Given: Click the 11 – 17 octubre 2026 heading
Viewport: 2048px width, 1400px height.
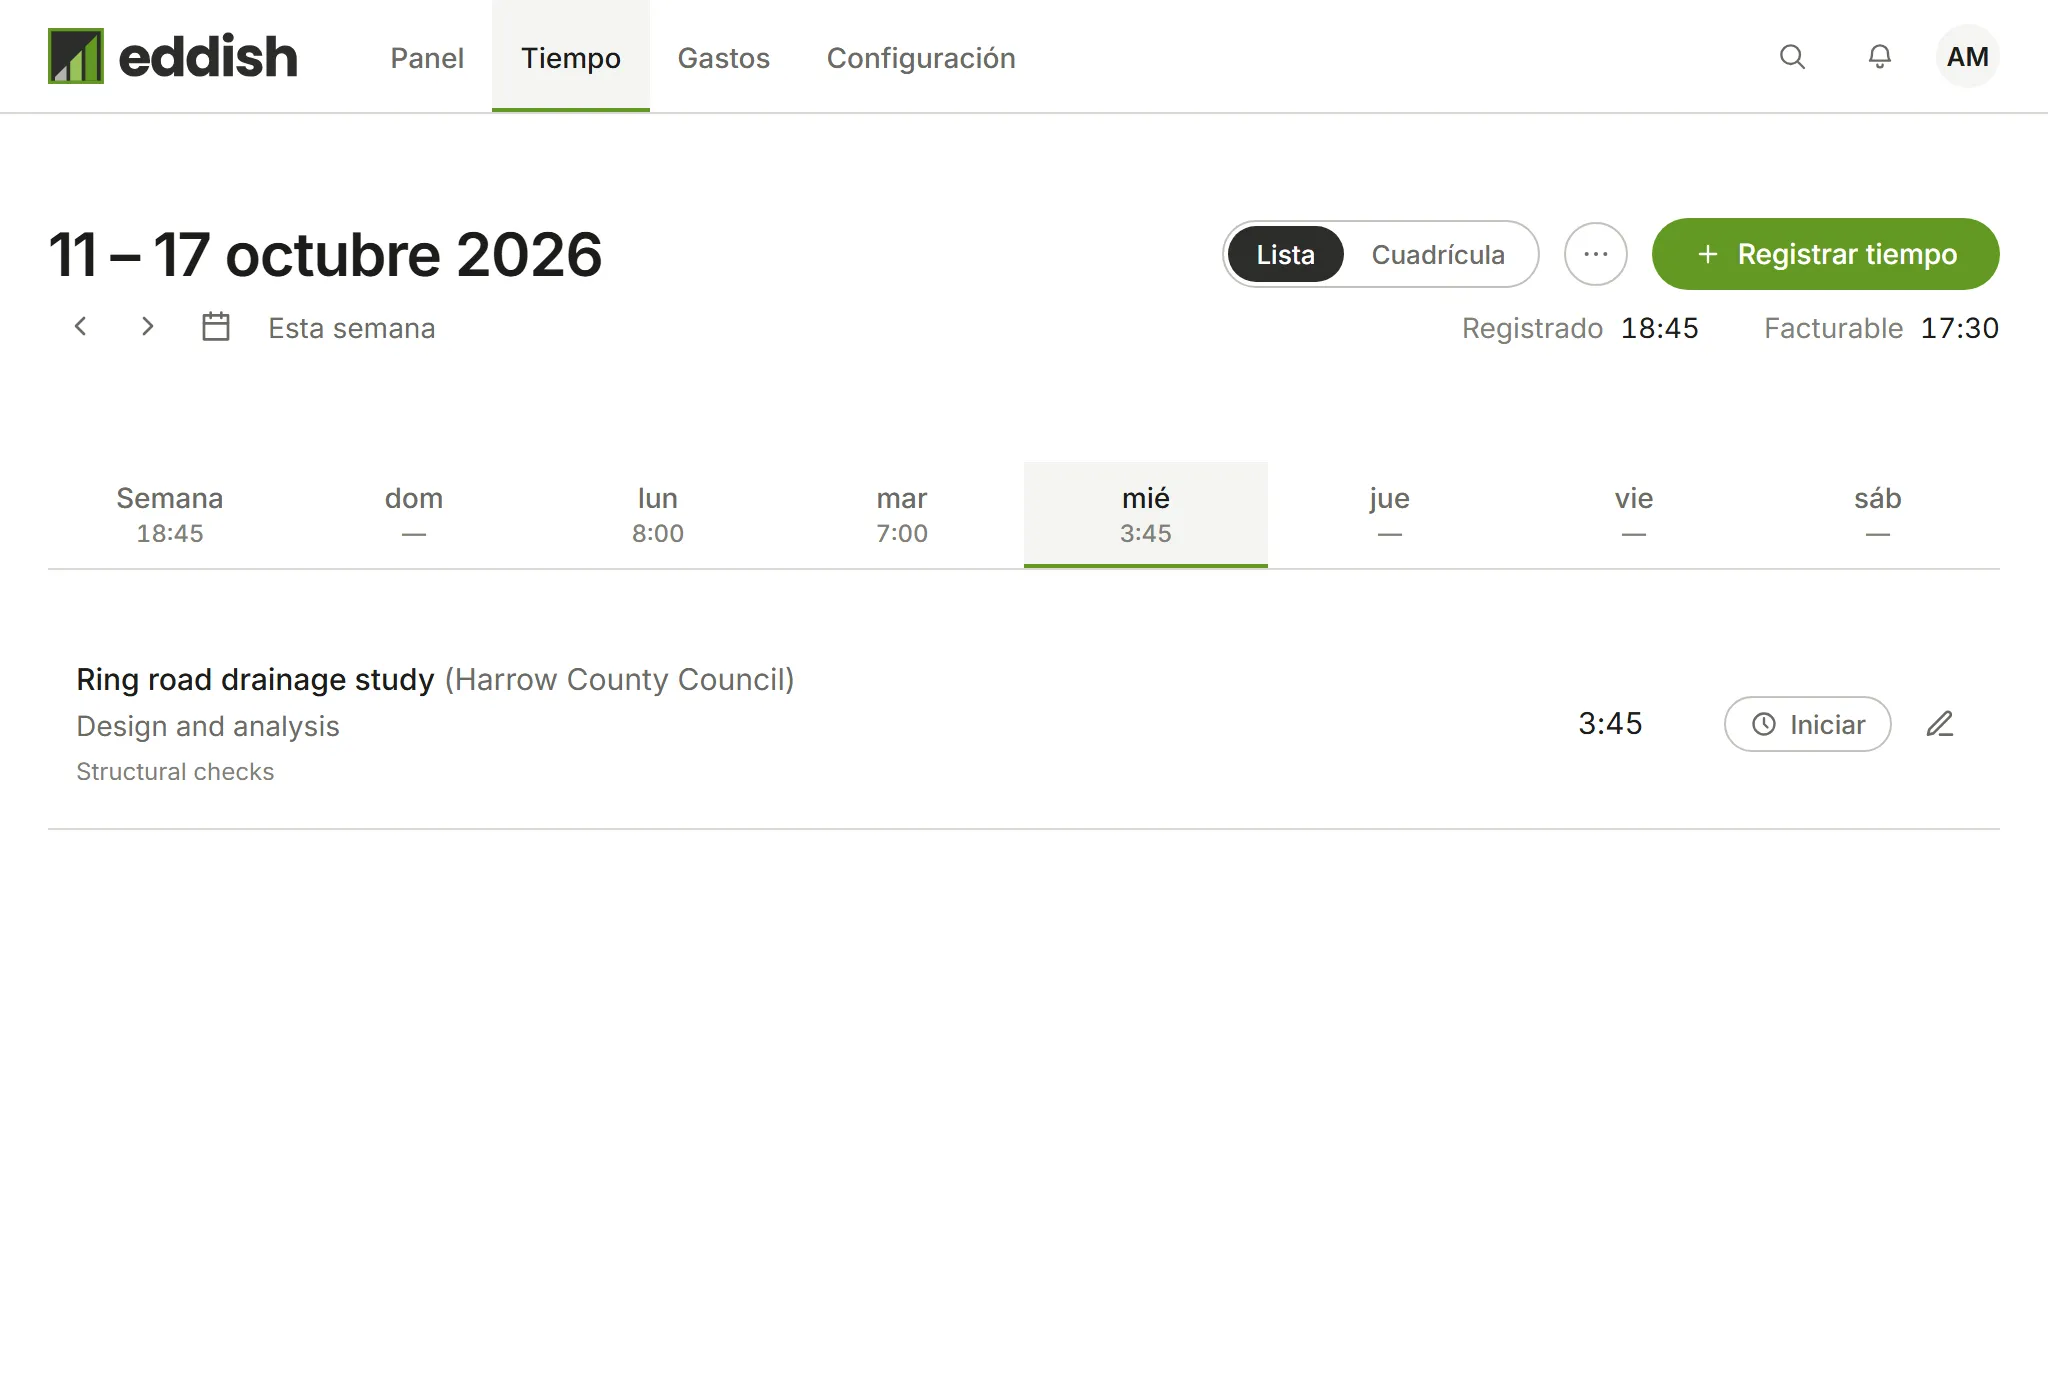Looking at the screenshot, I should click(325, 254).
